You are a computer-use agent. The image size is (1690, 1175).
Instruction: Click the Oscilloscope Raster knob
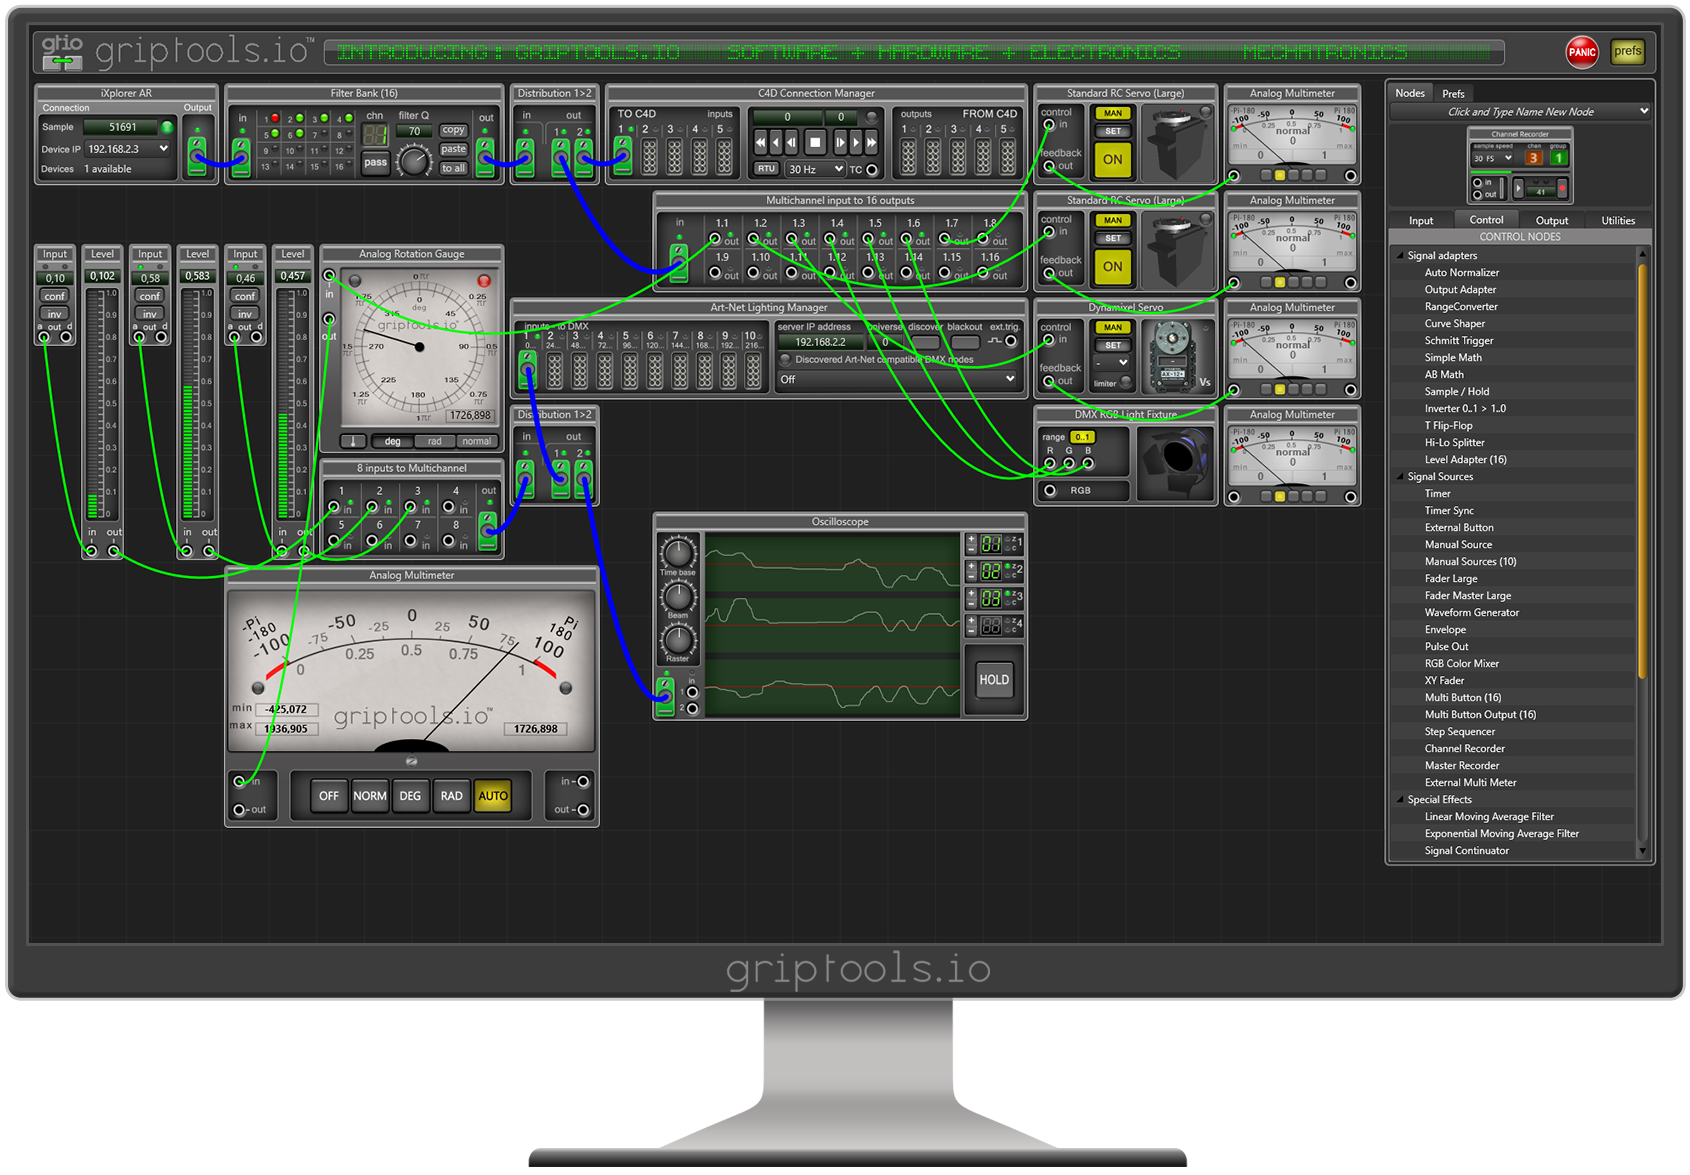[x=678, y=639]
